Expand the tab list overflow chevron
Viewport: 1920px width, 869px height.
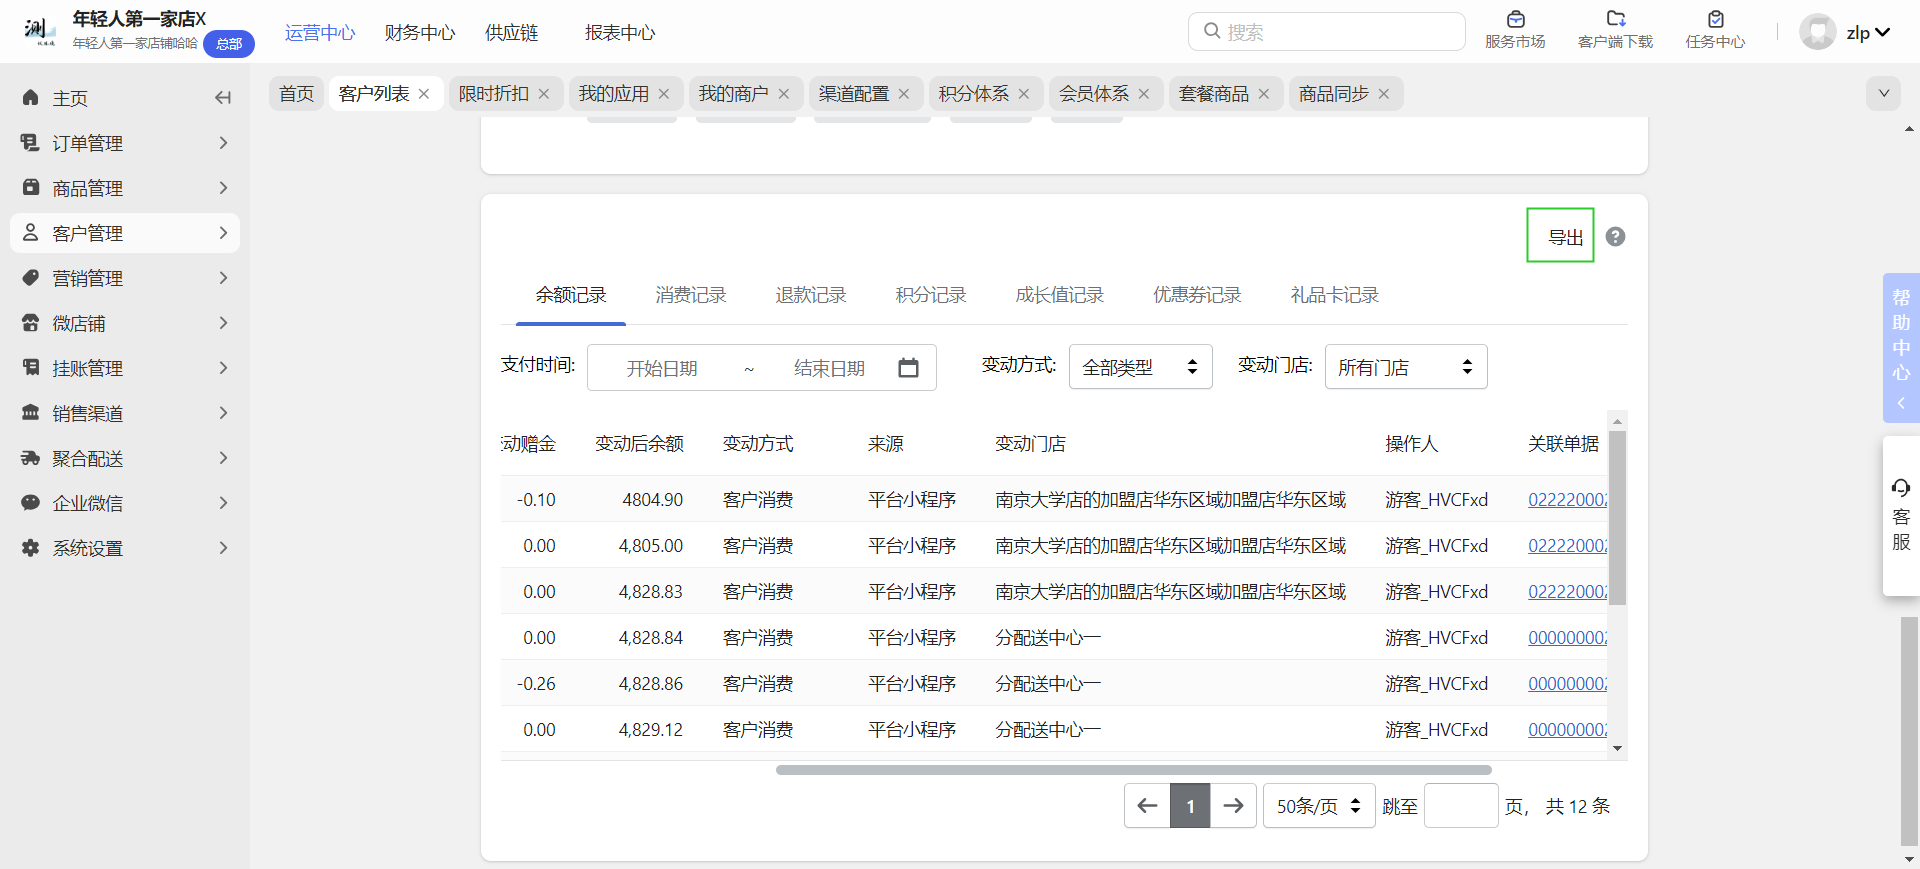pyautogui.click(x=1883, y=94)
